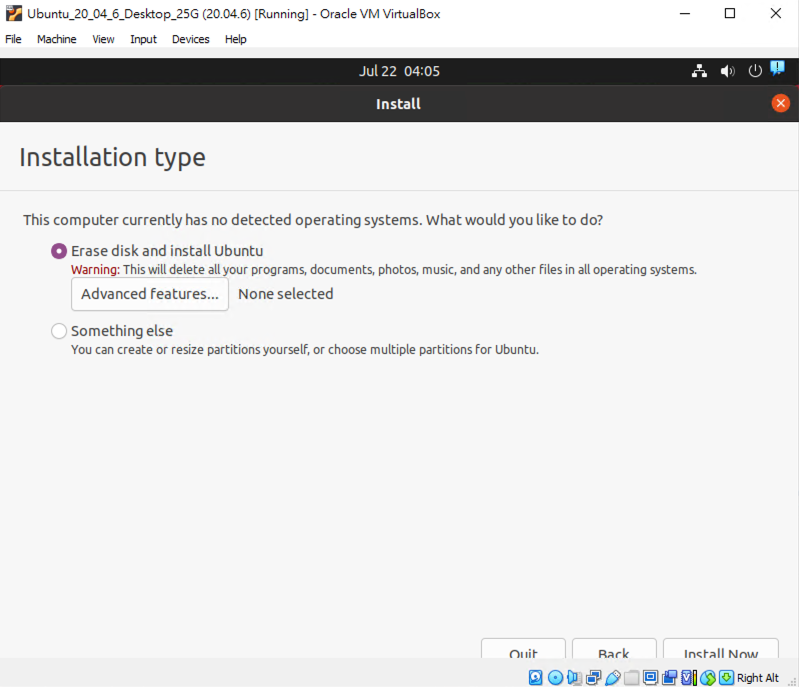The width and height of the screenshot is (799, 687).
Task: Click the USB devices status icon
Action: tap(613, 677)
